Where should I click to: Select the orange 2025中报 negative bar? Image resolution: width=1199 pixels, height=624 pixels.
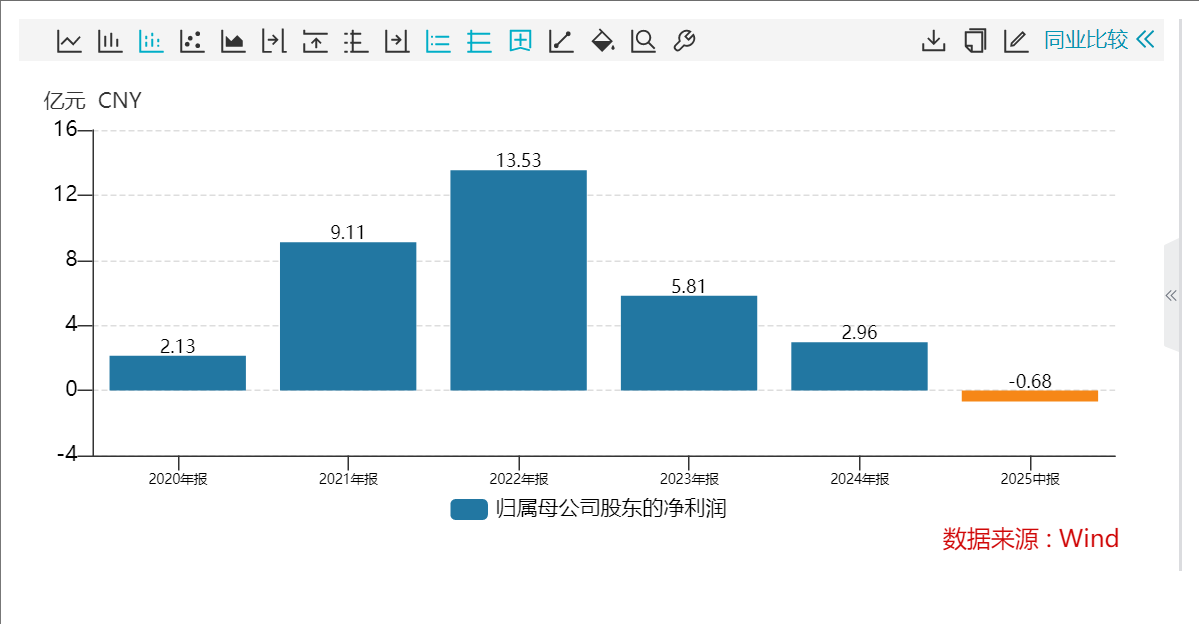click(x=1029, y=395)
